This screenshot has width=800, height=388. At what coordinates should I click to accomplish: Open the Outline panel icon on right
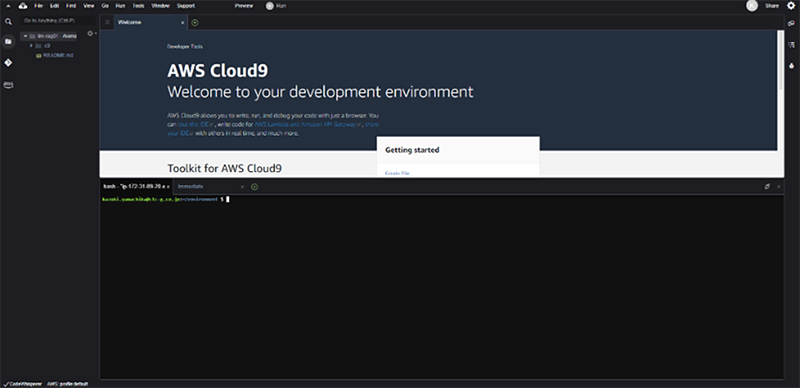coord(791,44)
